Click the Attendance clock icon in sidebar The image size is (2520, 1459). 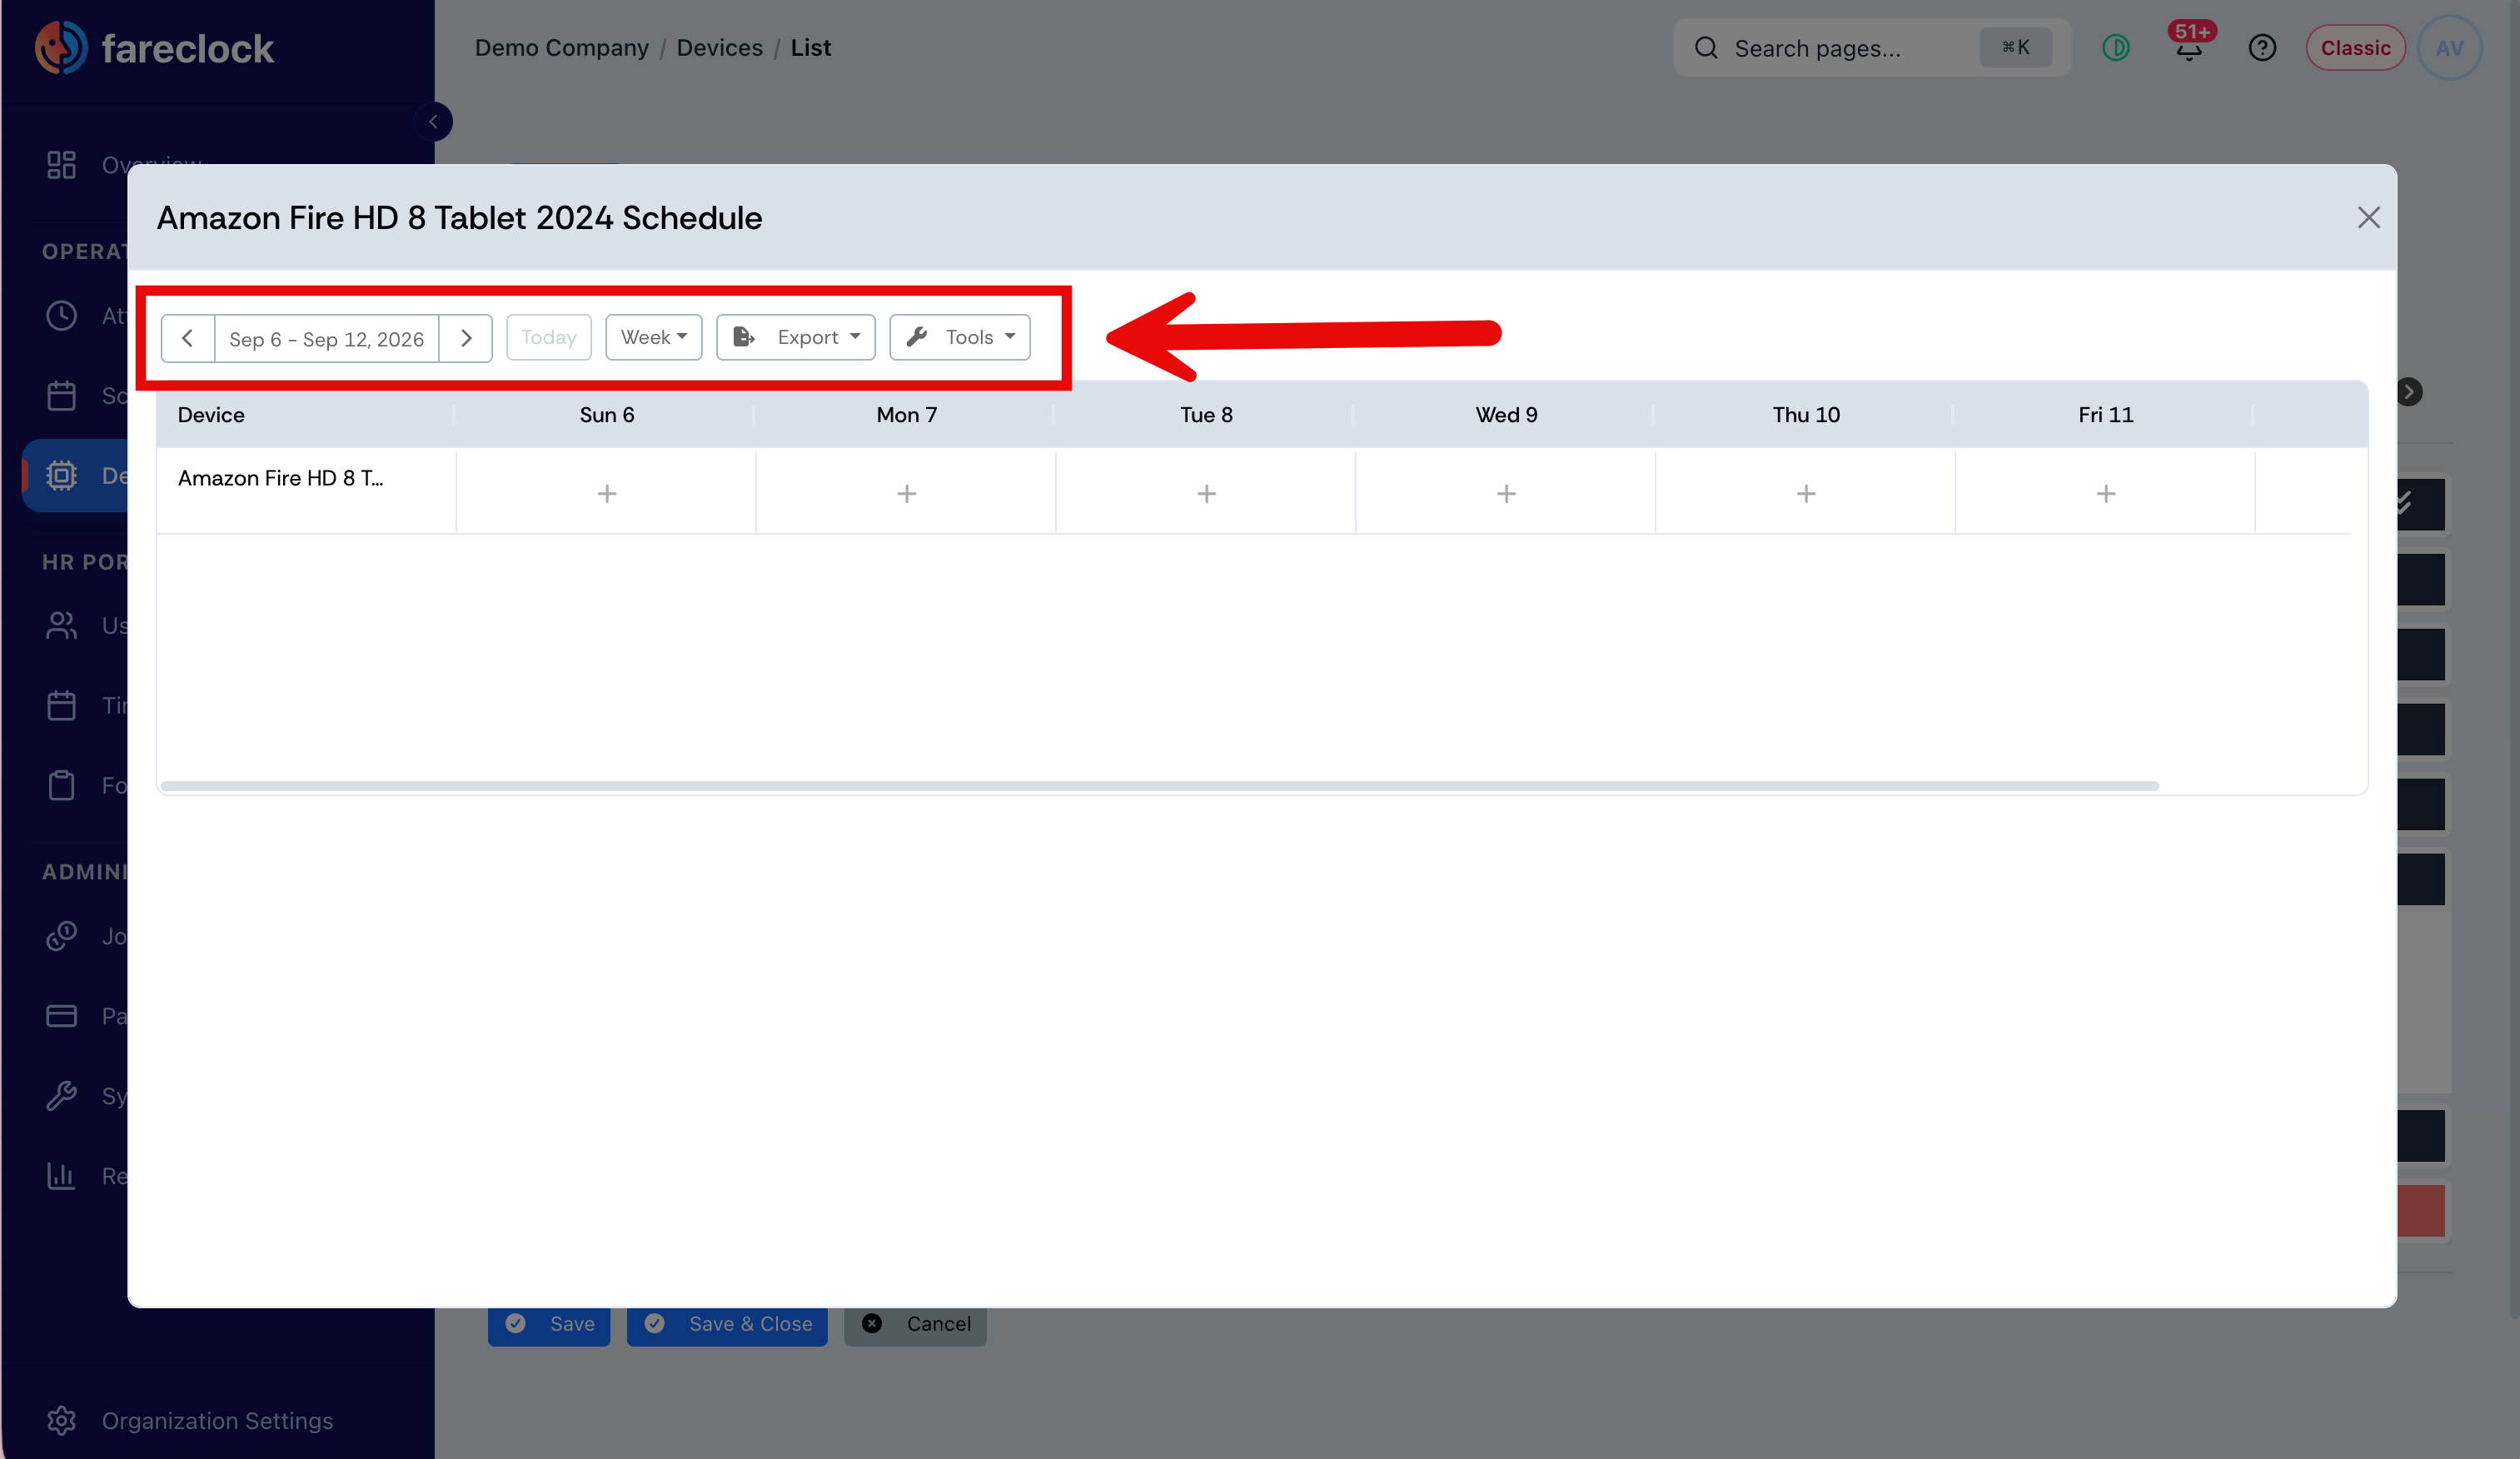(x=61, y=316)
